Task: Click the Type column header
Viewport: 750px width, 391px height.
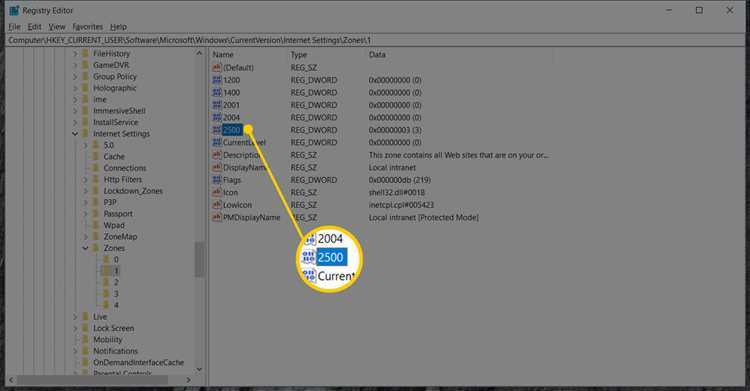Action: 298,55
